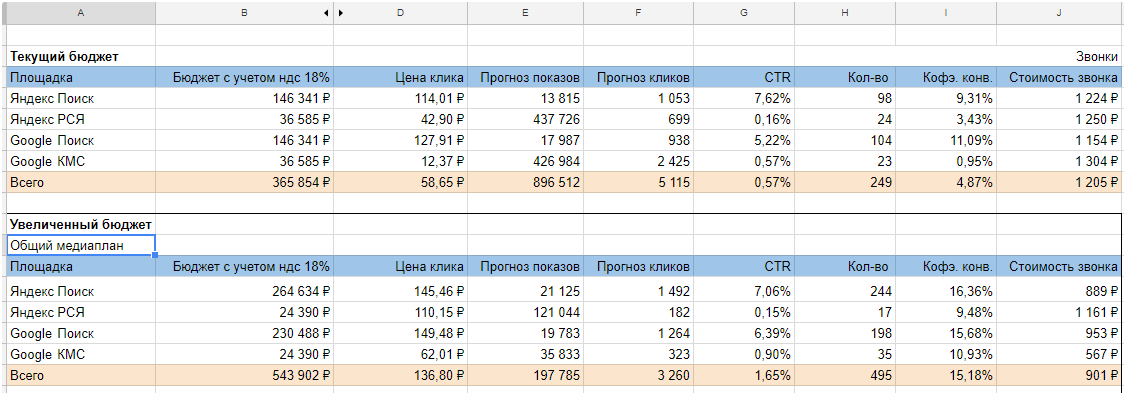Viewport: 1124px width, 393px height.
Task: Click the cell with 114,01 ₽
Action: [401, 98]
